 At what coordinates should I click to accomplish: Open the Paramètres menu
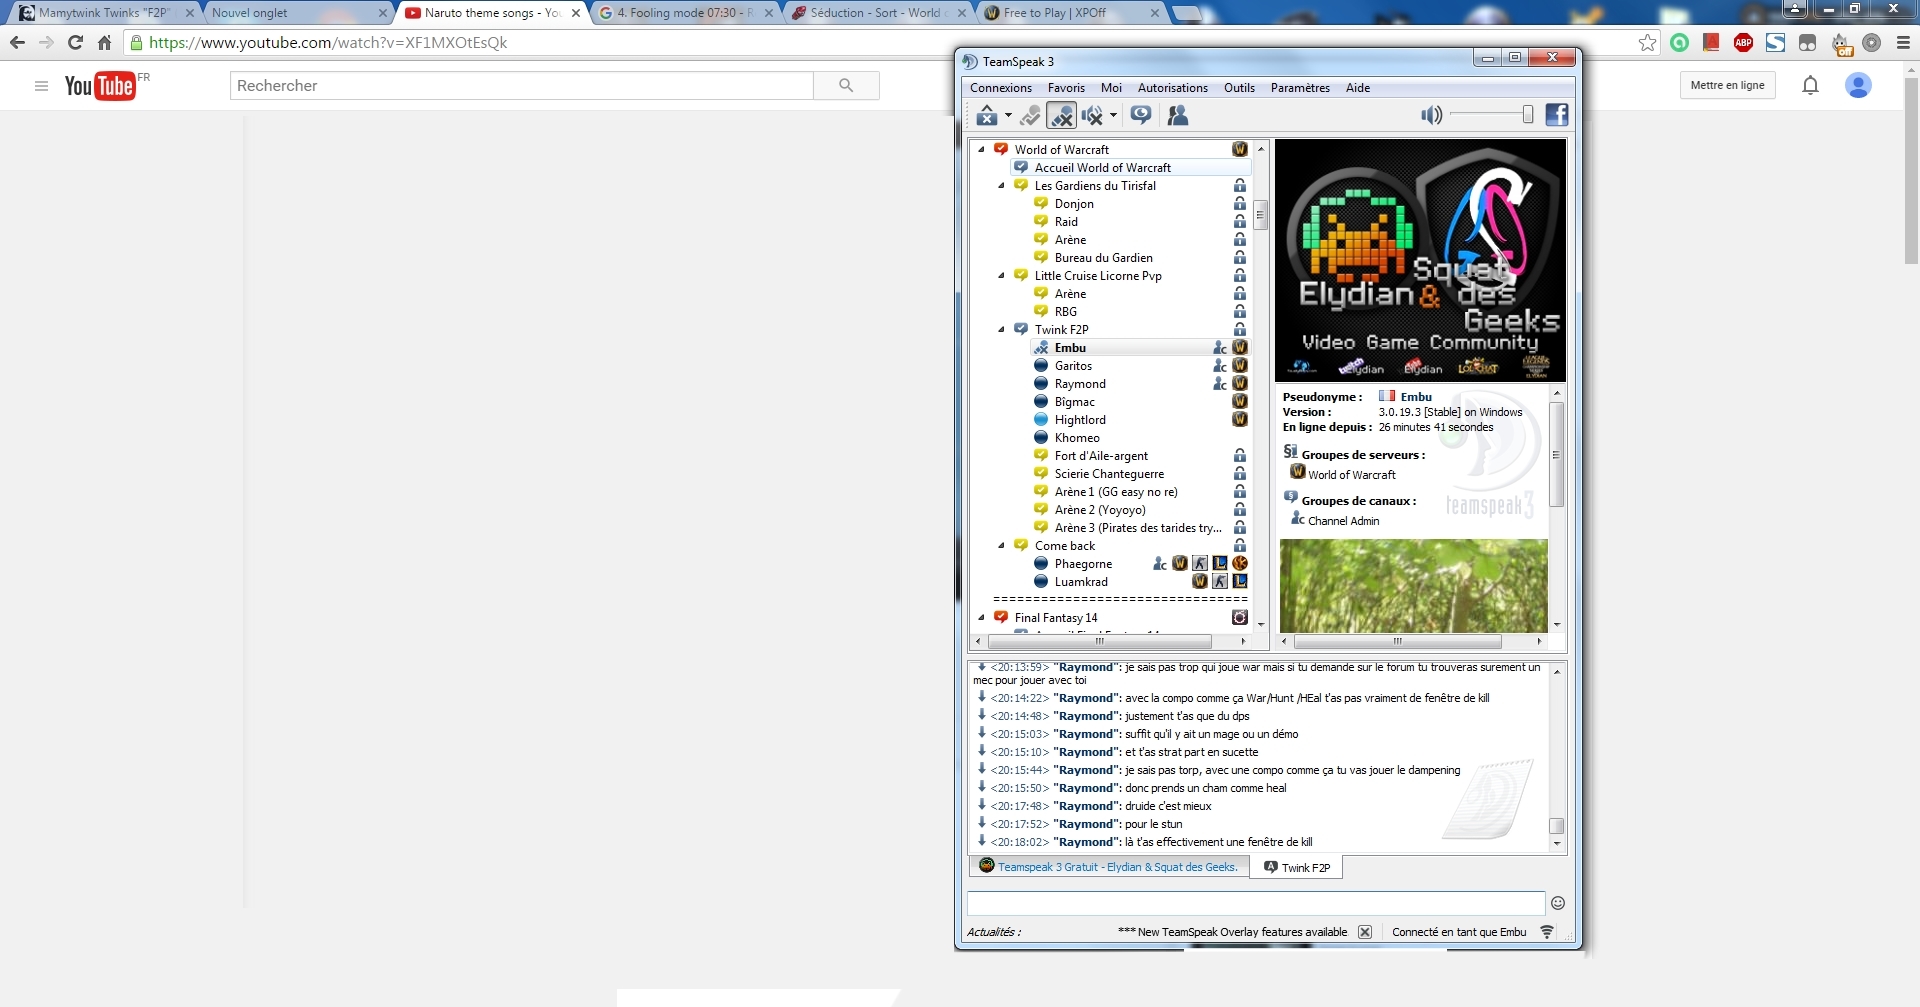coord(1300,88)
